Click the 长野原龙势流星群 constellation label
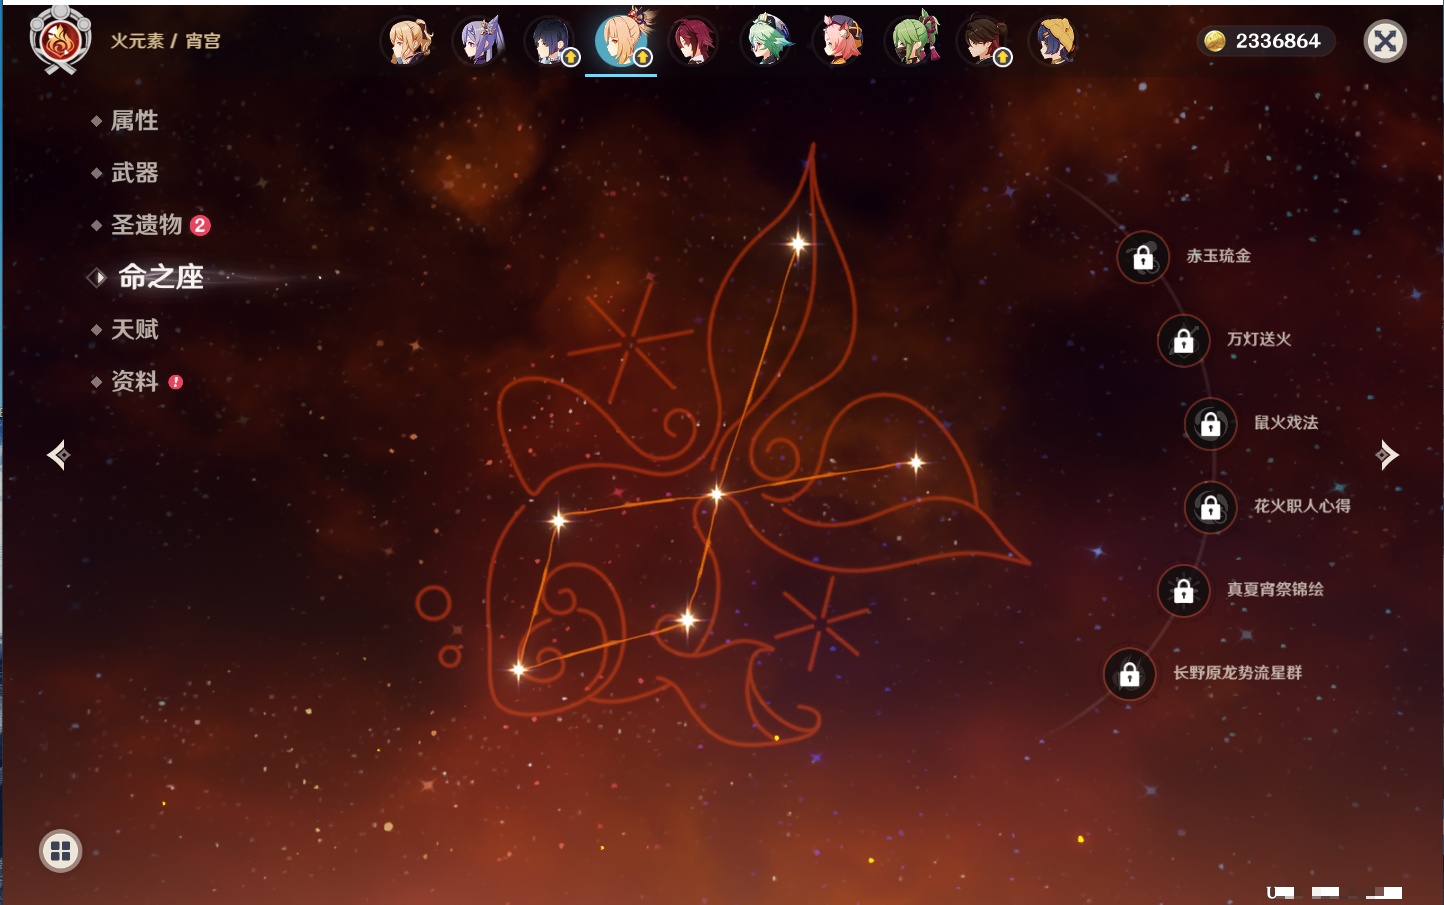The image size is (1444, 905). (x=1237, y=673)
